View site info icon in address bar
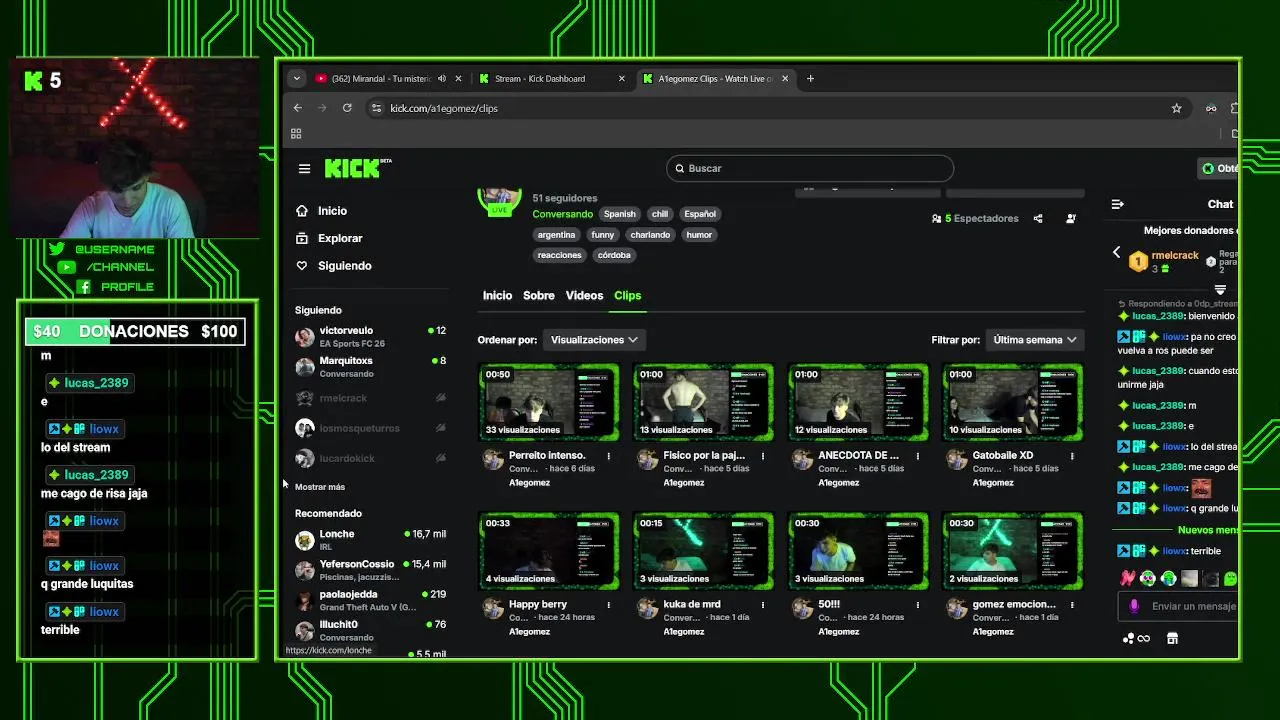The height and width of the screenshot is (720, 1280). click(376, 108)
